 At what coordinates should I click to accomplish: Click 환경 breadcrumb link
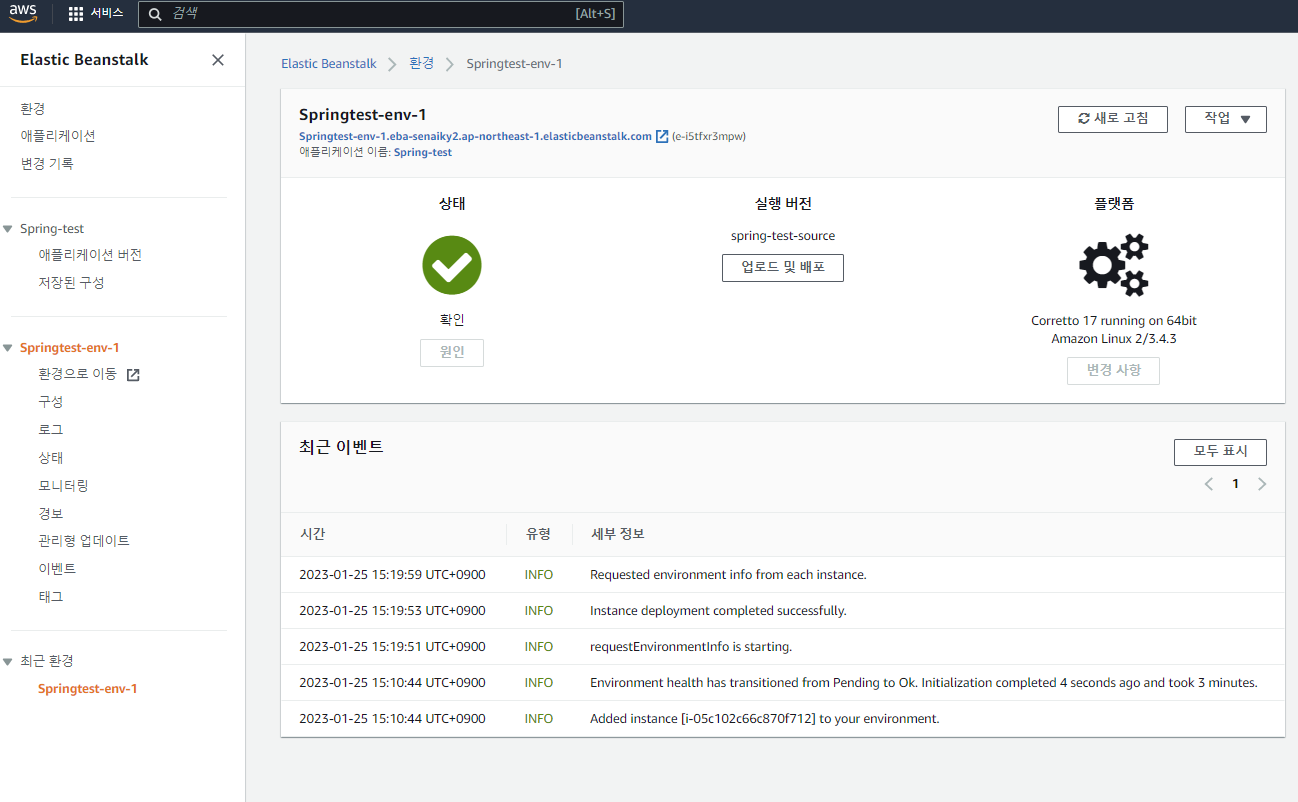pyautogui.click(x=422, y=63)
